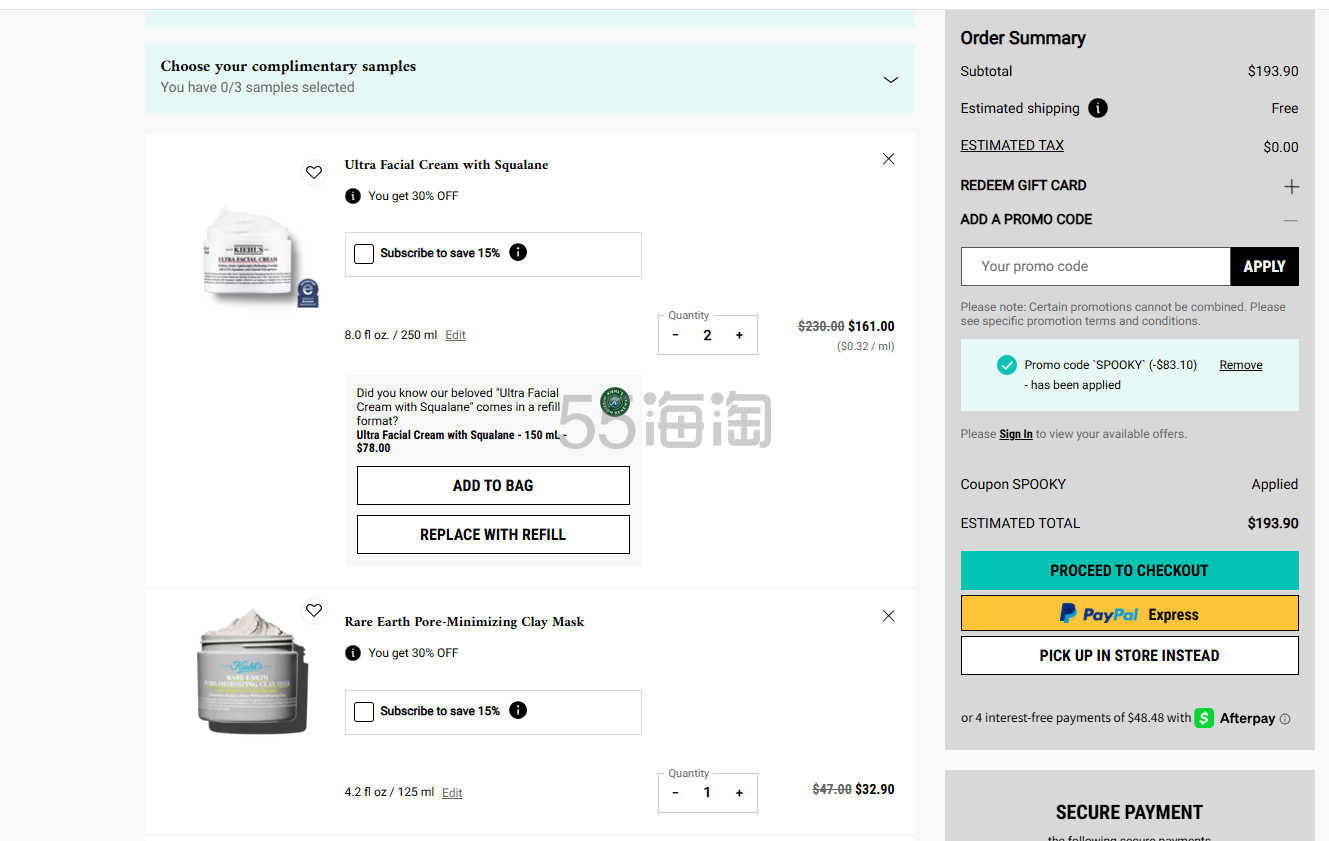Click info icon next to Clay Mask subscribe
The height and width of the screenshot is (841, 1329).
tap(518, 710)
